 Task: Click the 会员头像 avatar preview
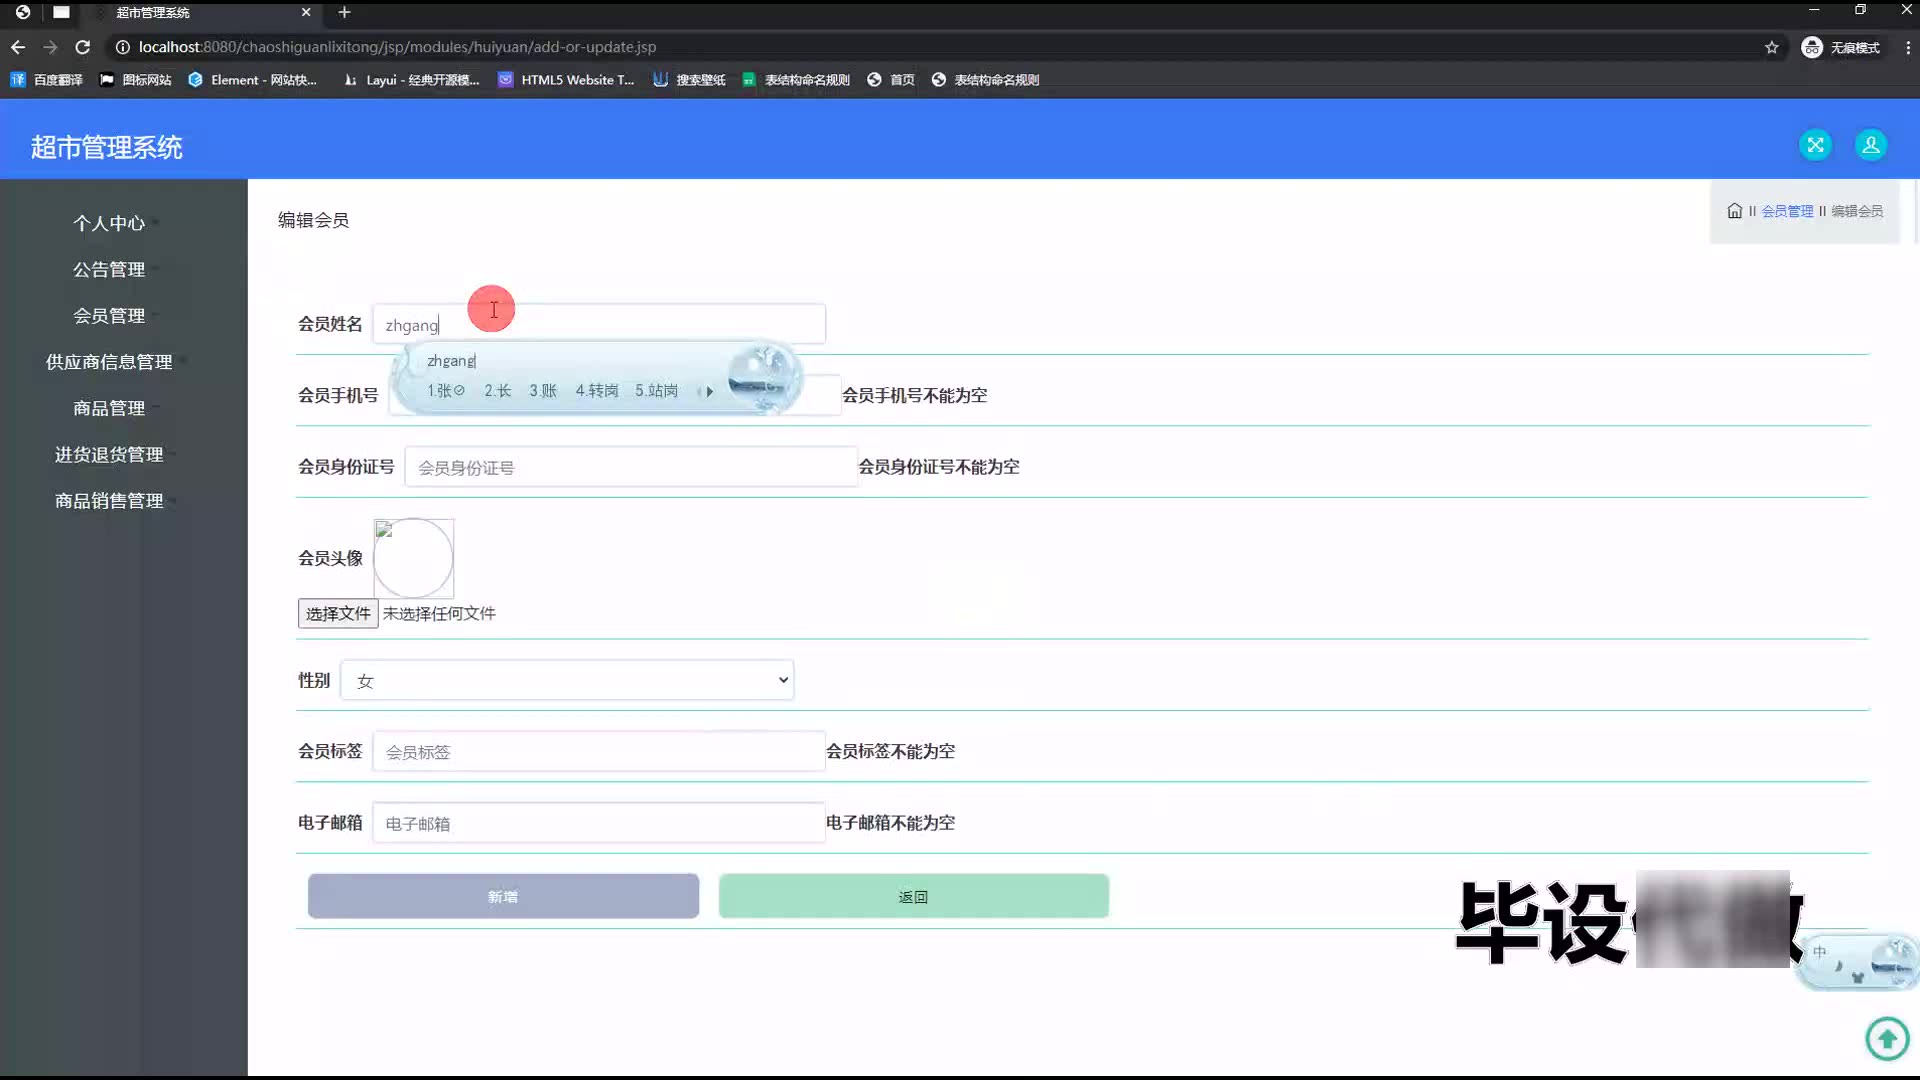pyautogui.click(x=414, y=558)
